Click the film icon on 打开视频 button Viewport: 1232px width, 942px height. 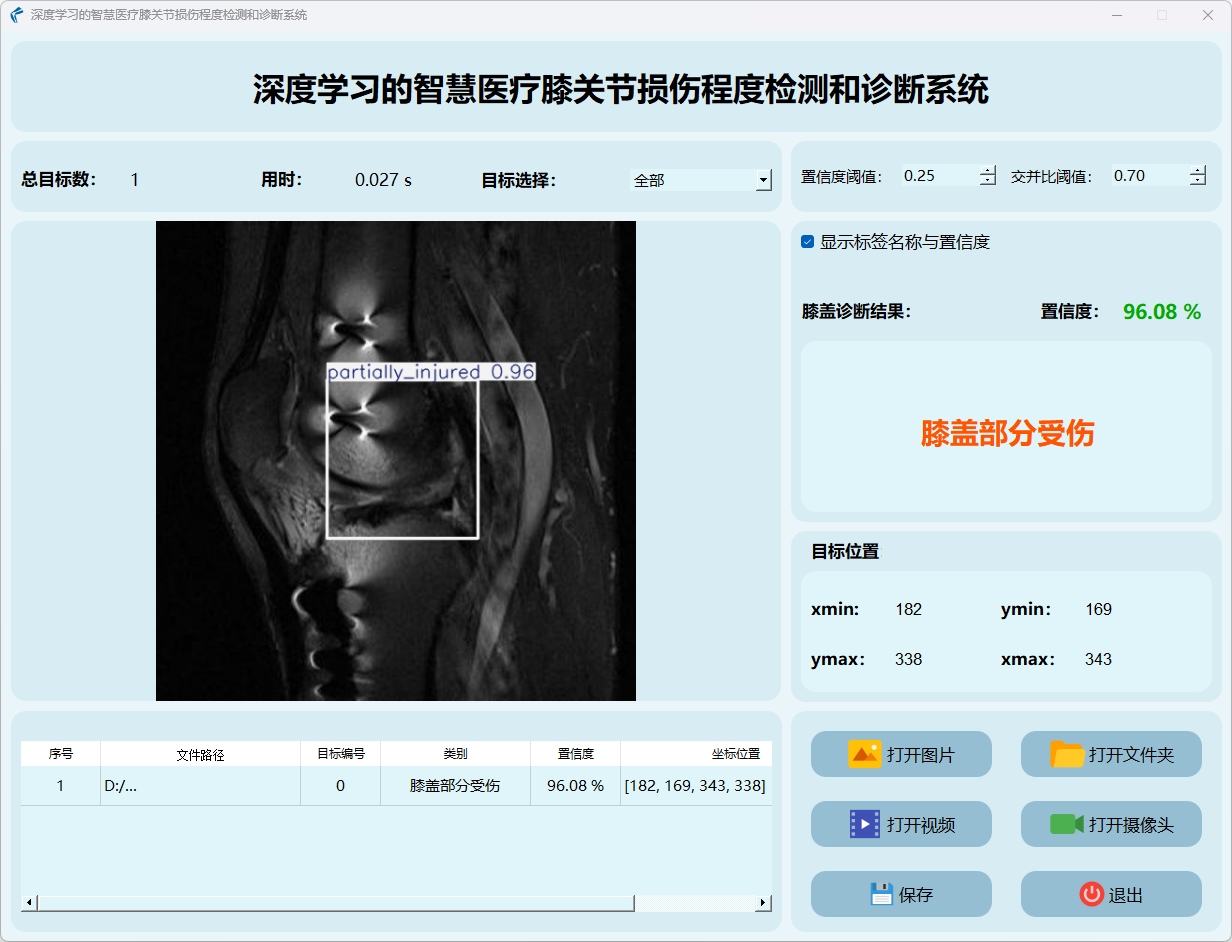tap(864, 824)
